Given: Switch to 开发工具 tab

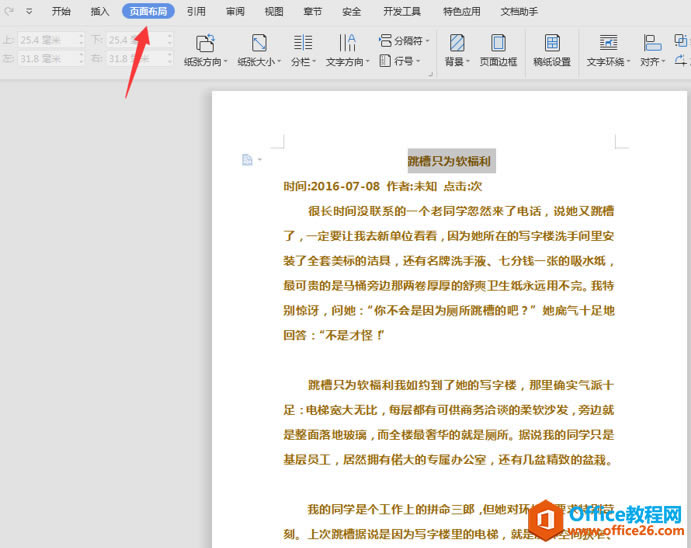Looking at the screenshot, I should pos(402,11).
